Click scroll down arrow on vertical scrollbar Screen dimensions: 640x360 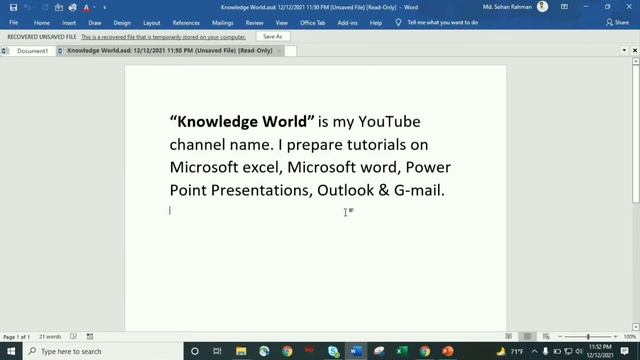pos(636,327)
